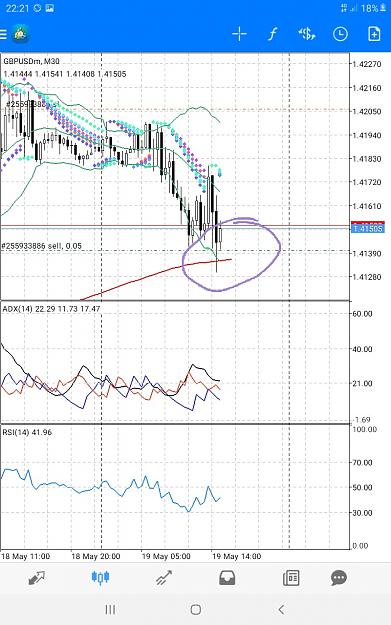Open the new order document icon
The height and width of the screenshot is (625, 391).
pyautogui.click(x=374, y=34)
